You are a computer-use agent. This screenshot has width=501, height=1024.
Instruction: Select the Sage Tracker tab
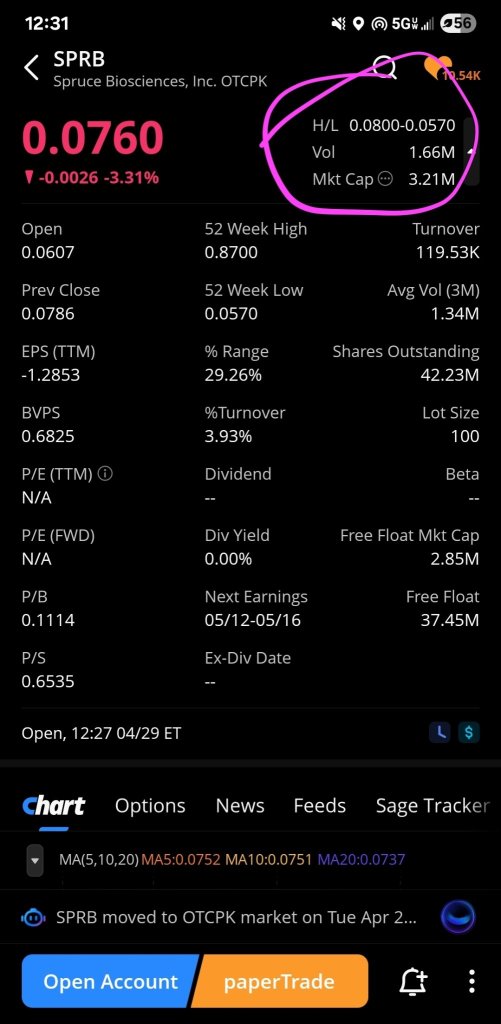432,806
